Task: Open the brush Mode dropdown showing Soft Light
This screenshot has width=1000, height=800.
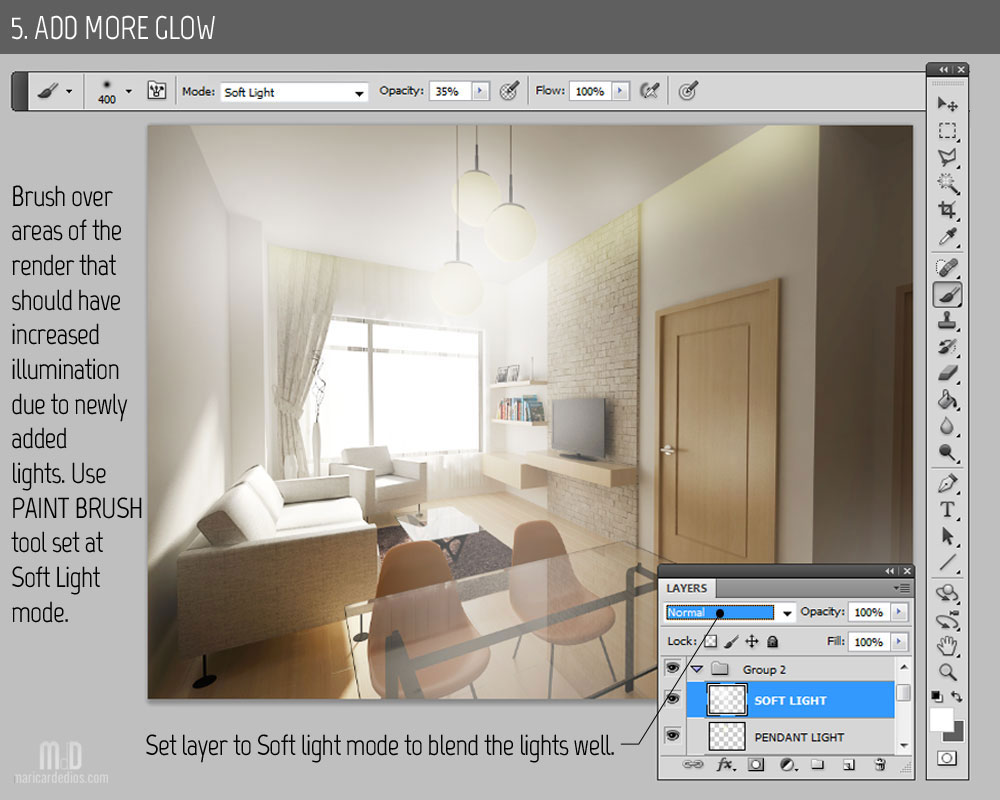Action: click(294, 92)
